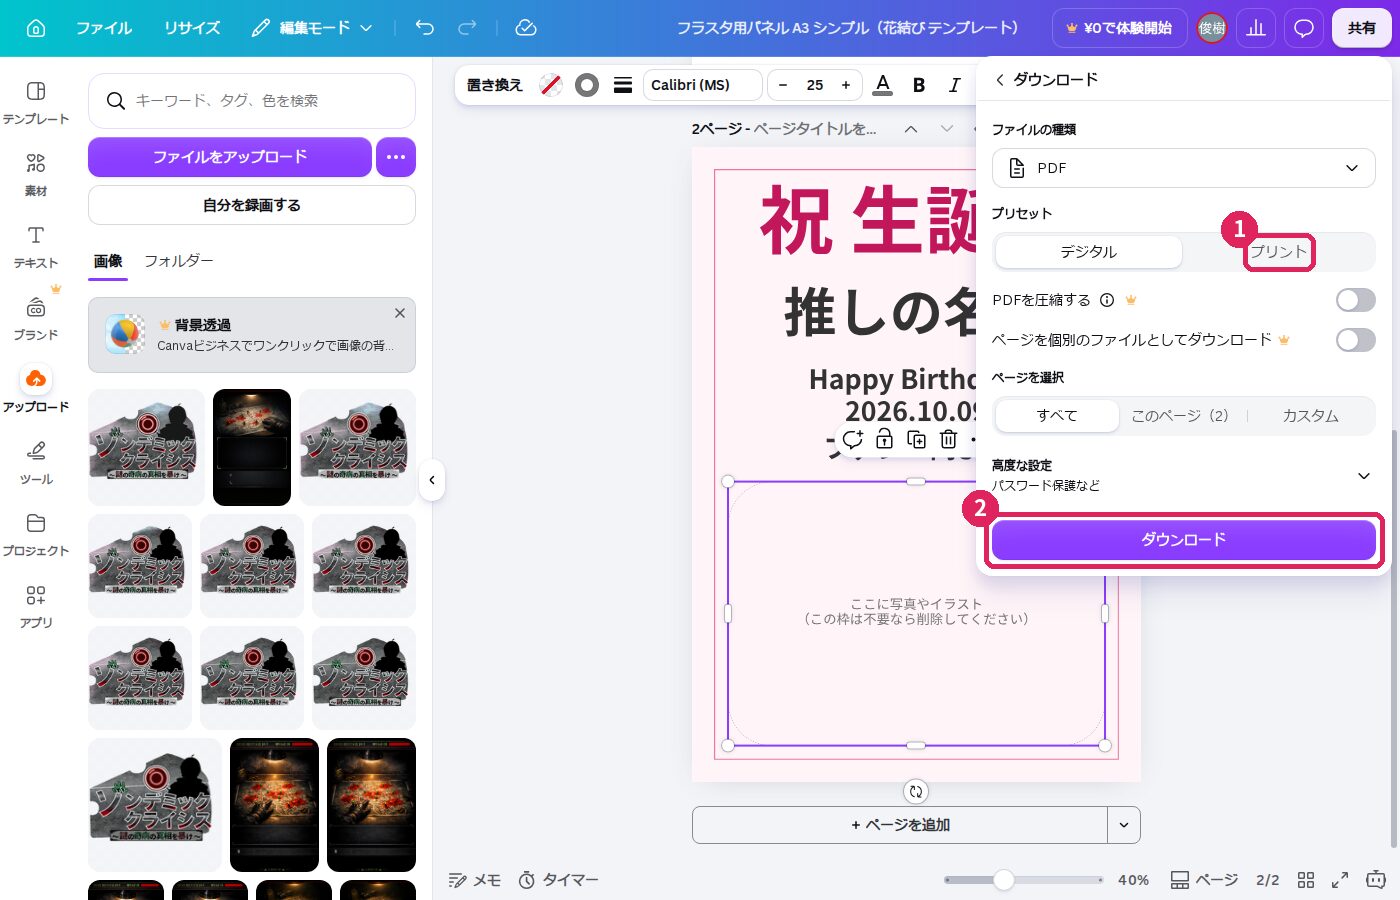Redo the last action
This screenshot has height=900, width=1400.
tap(467, 28)
